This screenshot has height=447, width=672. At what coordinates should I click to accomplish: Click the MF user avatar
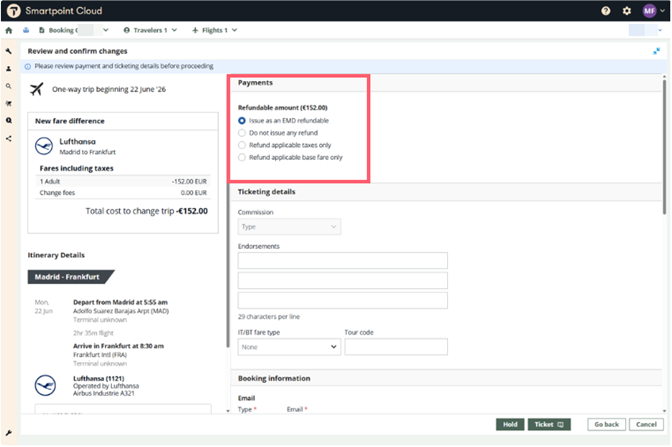point(649,10)
